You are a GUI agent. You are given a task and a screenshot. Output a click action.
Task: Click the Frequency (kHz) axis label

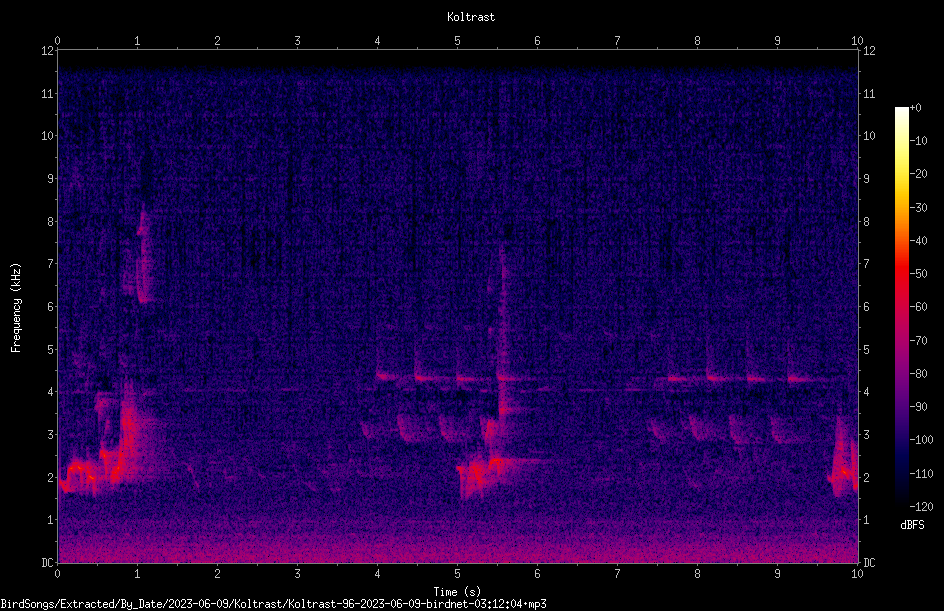click(16, 308)
